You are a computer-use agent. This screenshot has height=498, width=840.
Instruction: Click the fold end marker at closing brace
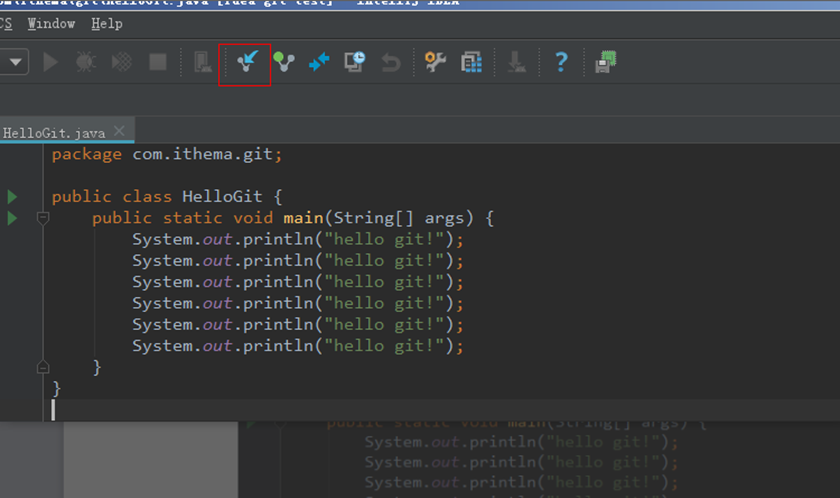tap(43, 367)
